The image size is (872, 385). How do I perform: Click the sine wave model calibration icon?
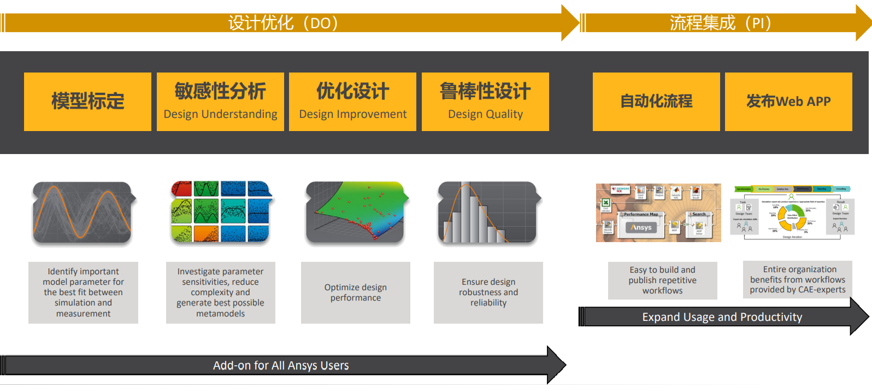(x=84, y=211)
